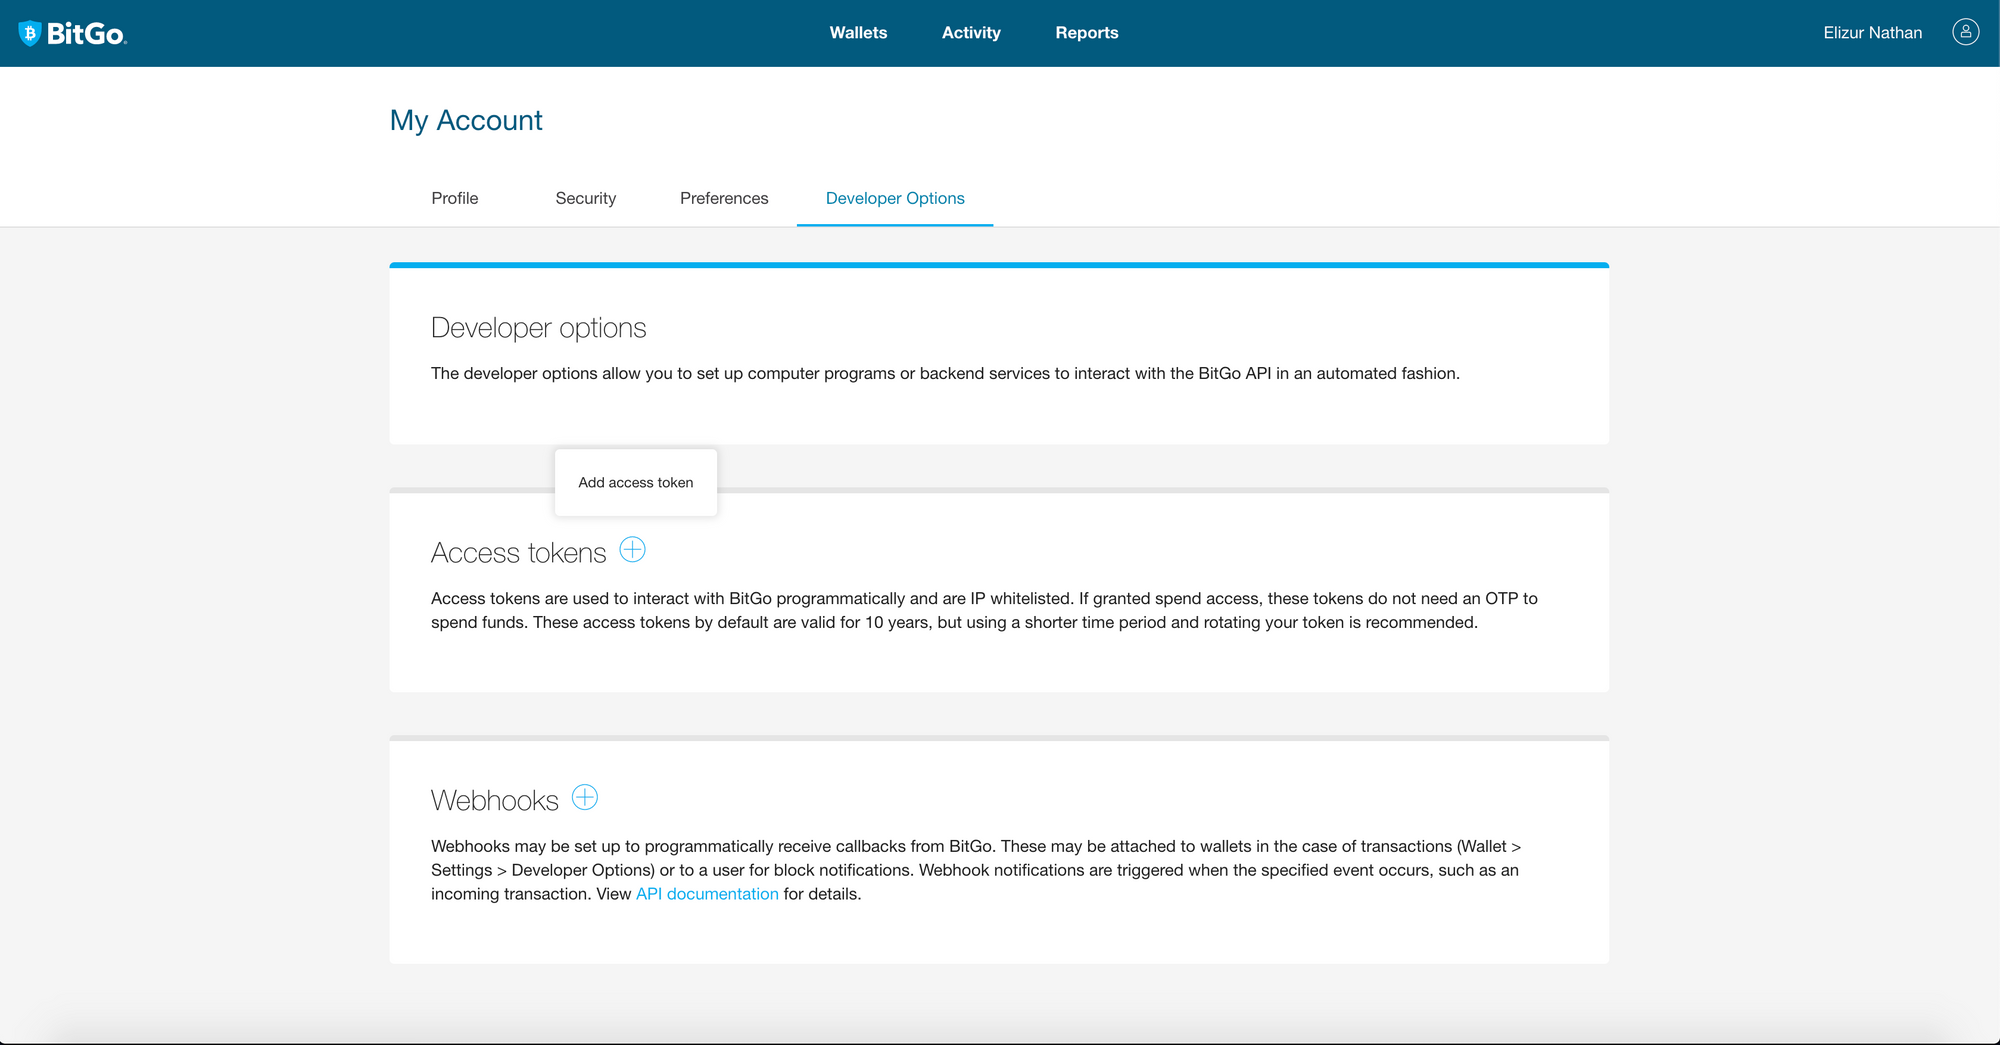The height and width of the screenshot is (1045, 2000).
Task: Click the Access tokens heading
Action: coord(519,553)
